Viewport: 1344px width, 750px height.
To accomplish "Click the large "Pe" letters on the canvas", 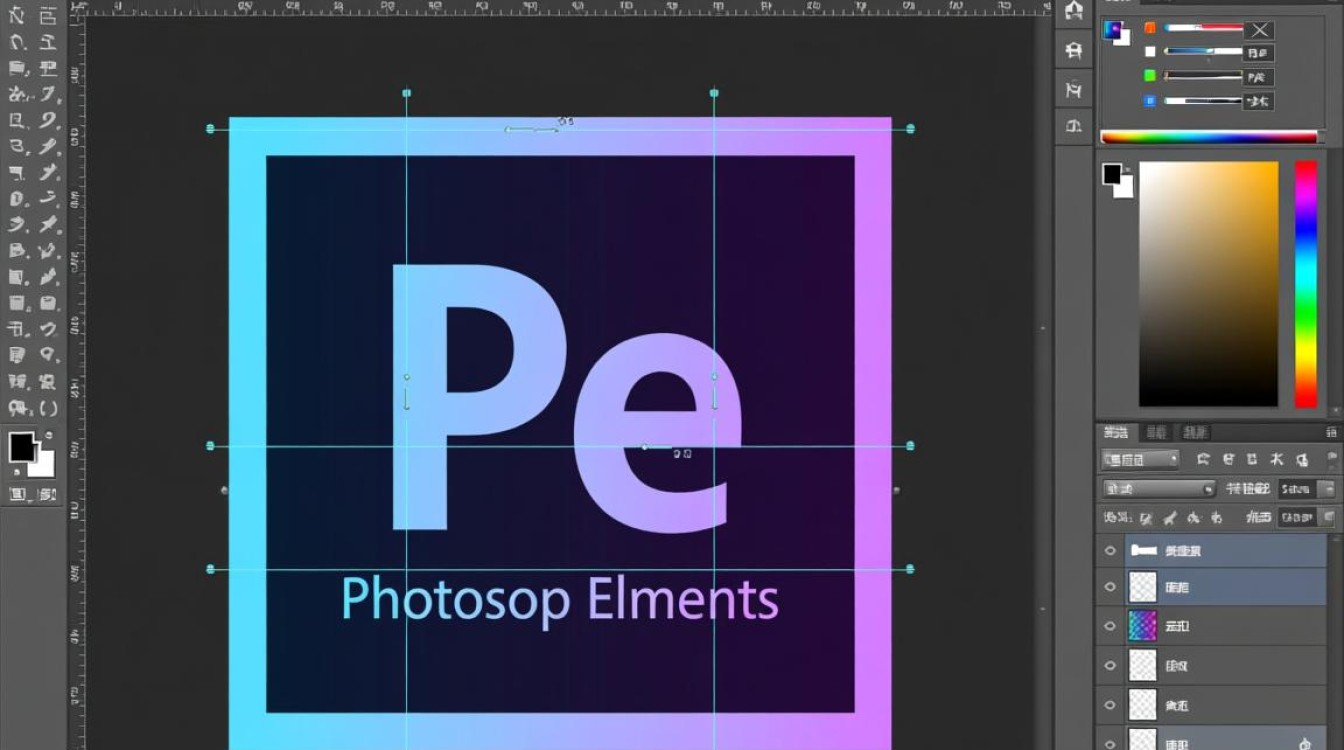I will point(568,397).
